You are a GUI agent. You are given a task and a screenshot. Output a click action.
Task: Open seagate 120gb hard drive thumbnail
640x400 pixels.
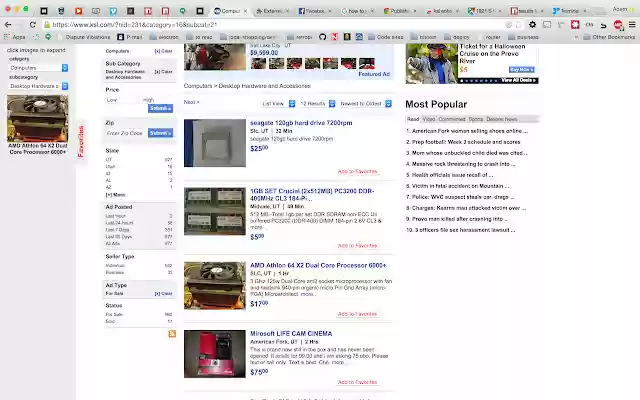[214, 143]
